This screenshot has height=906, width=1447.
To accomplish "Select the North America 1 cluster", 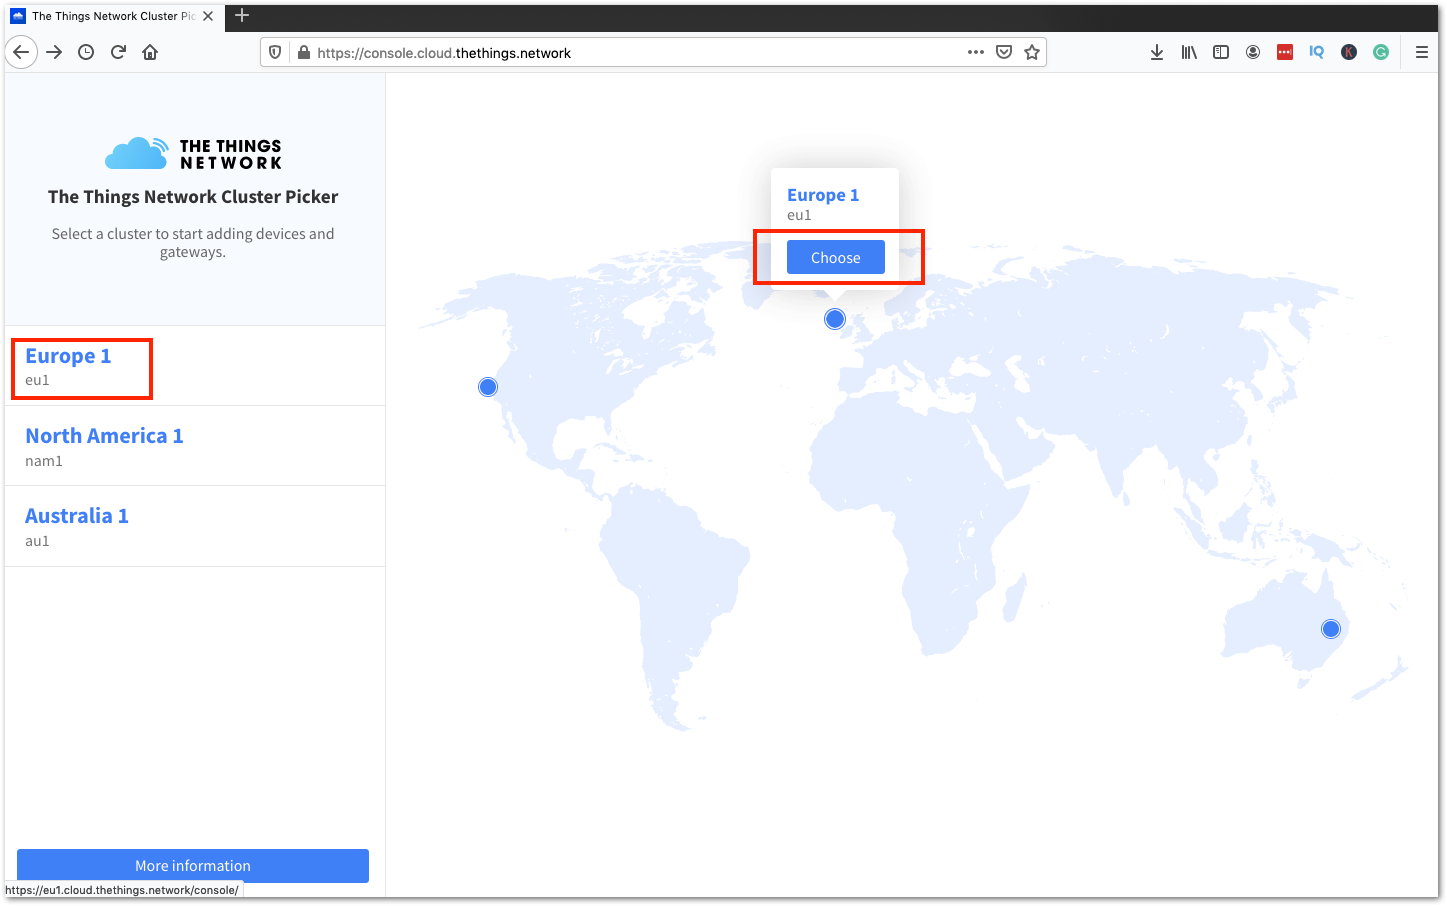I will click(195, 446).
